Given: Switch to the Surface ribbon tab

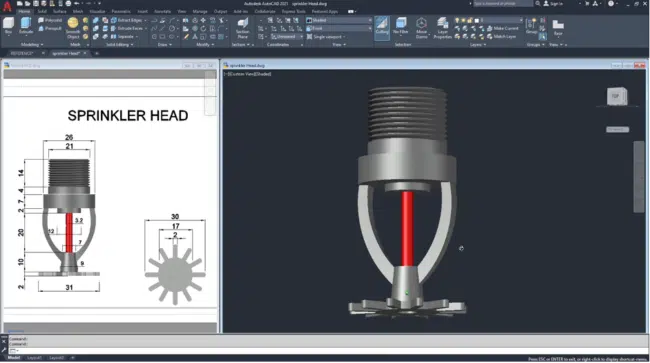Looking at the screenshot, I should [x=60, y=12].
